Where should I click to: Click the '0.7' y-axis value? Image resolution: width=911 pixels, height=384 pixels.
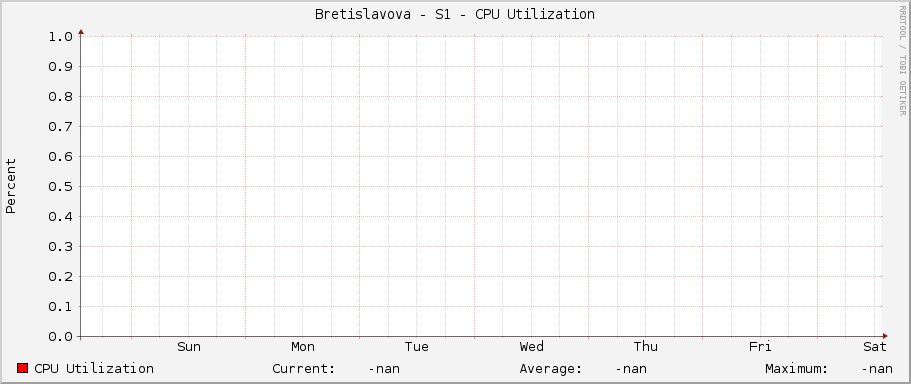(61, 127)
